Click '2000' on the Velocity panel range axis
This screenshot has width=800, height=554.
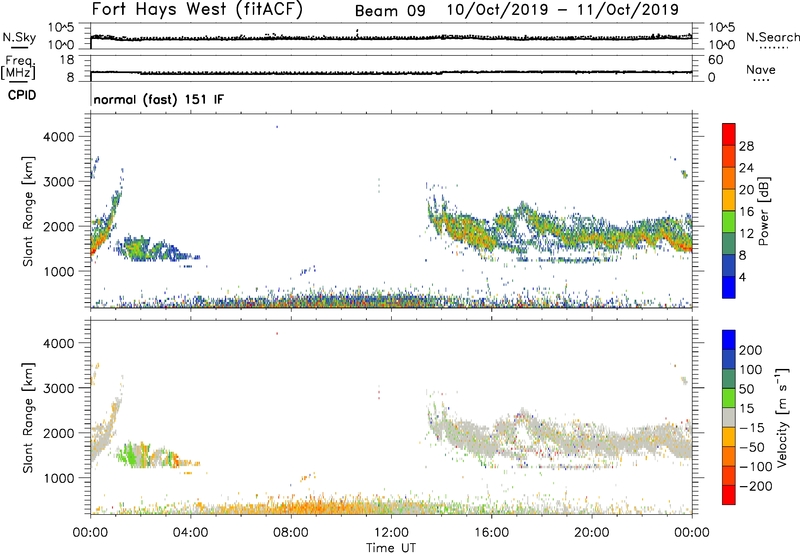click(59, 433)
